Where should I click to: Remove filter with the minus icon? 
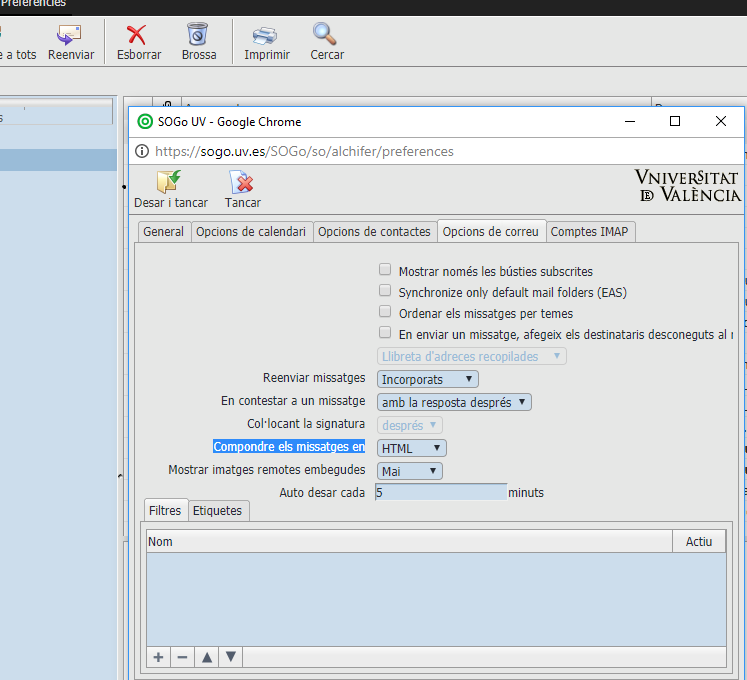click(182, 657)
